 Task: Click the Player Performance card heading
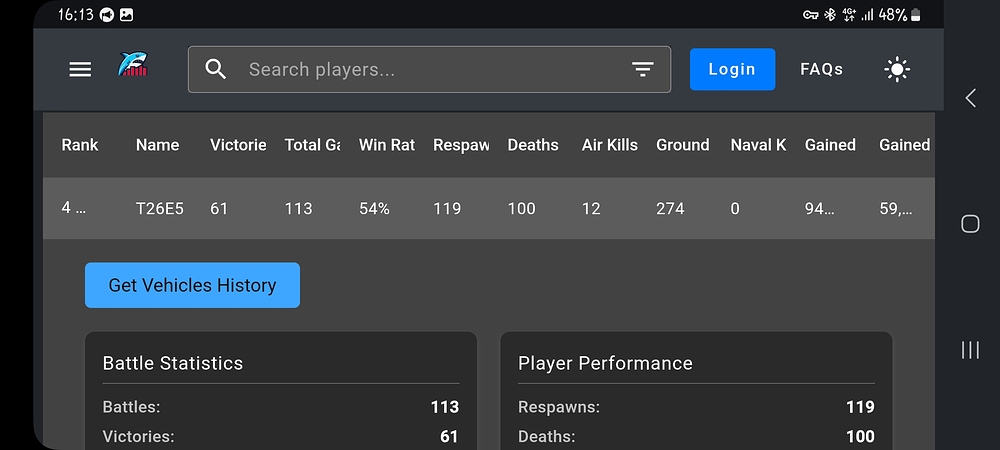[x=605, y=363]
